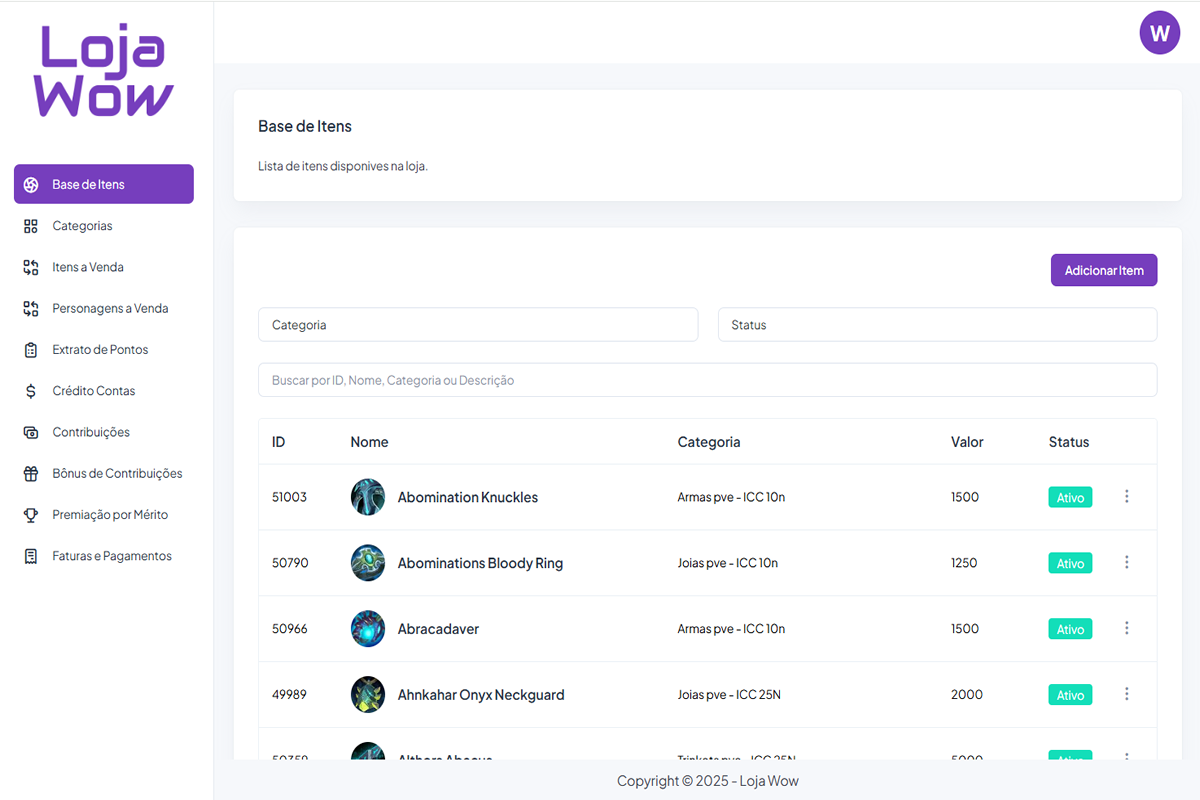This screenshot has width=1200, height=800.
Task: Click the Abracadaver item thumbnail
Action: point(368,629)
